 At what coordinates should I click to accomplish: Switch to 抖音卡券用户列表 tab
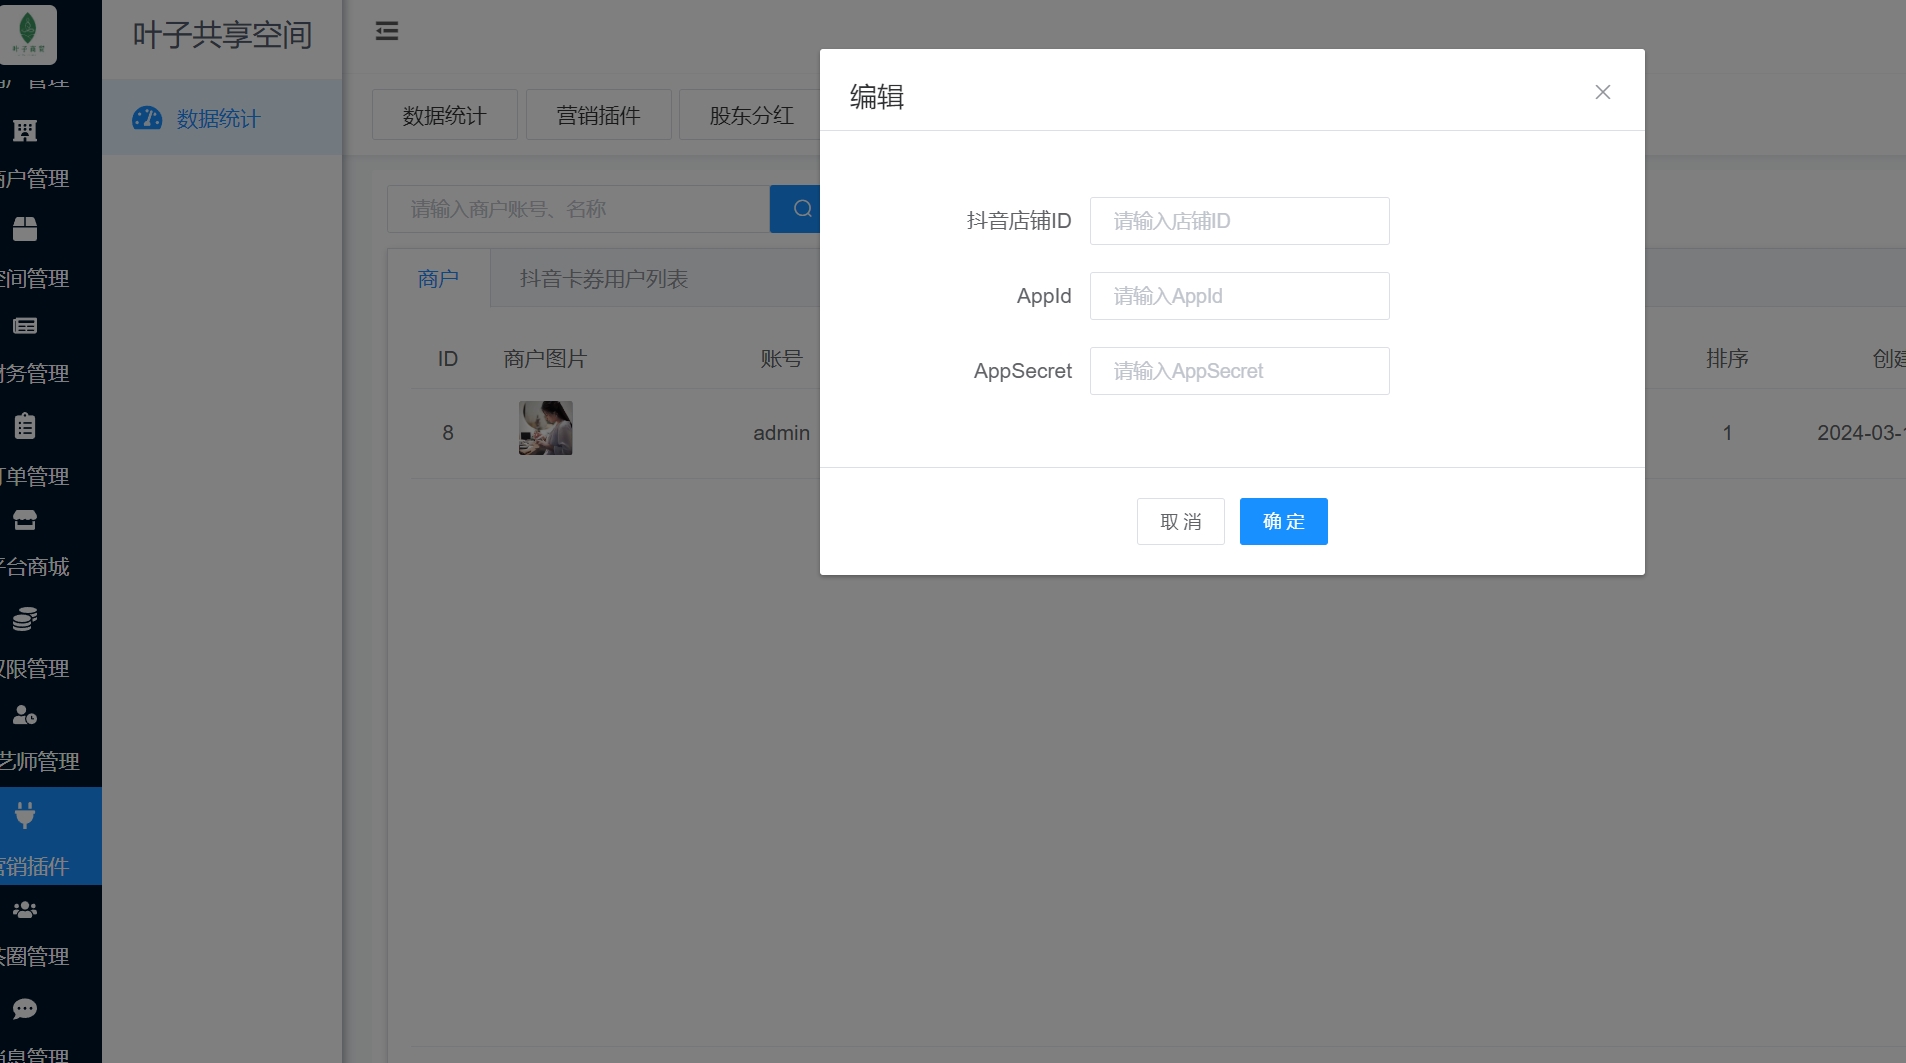coord(603,279)
